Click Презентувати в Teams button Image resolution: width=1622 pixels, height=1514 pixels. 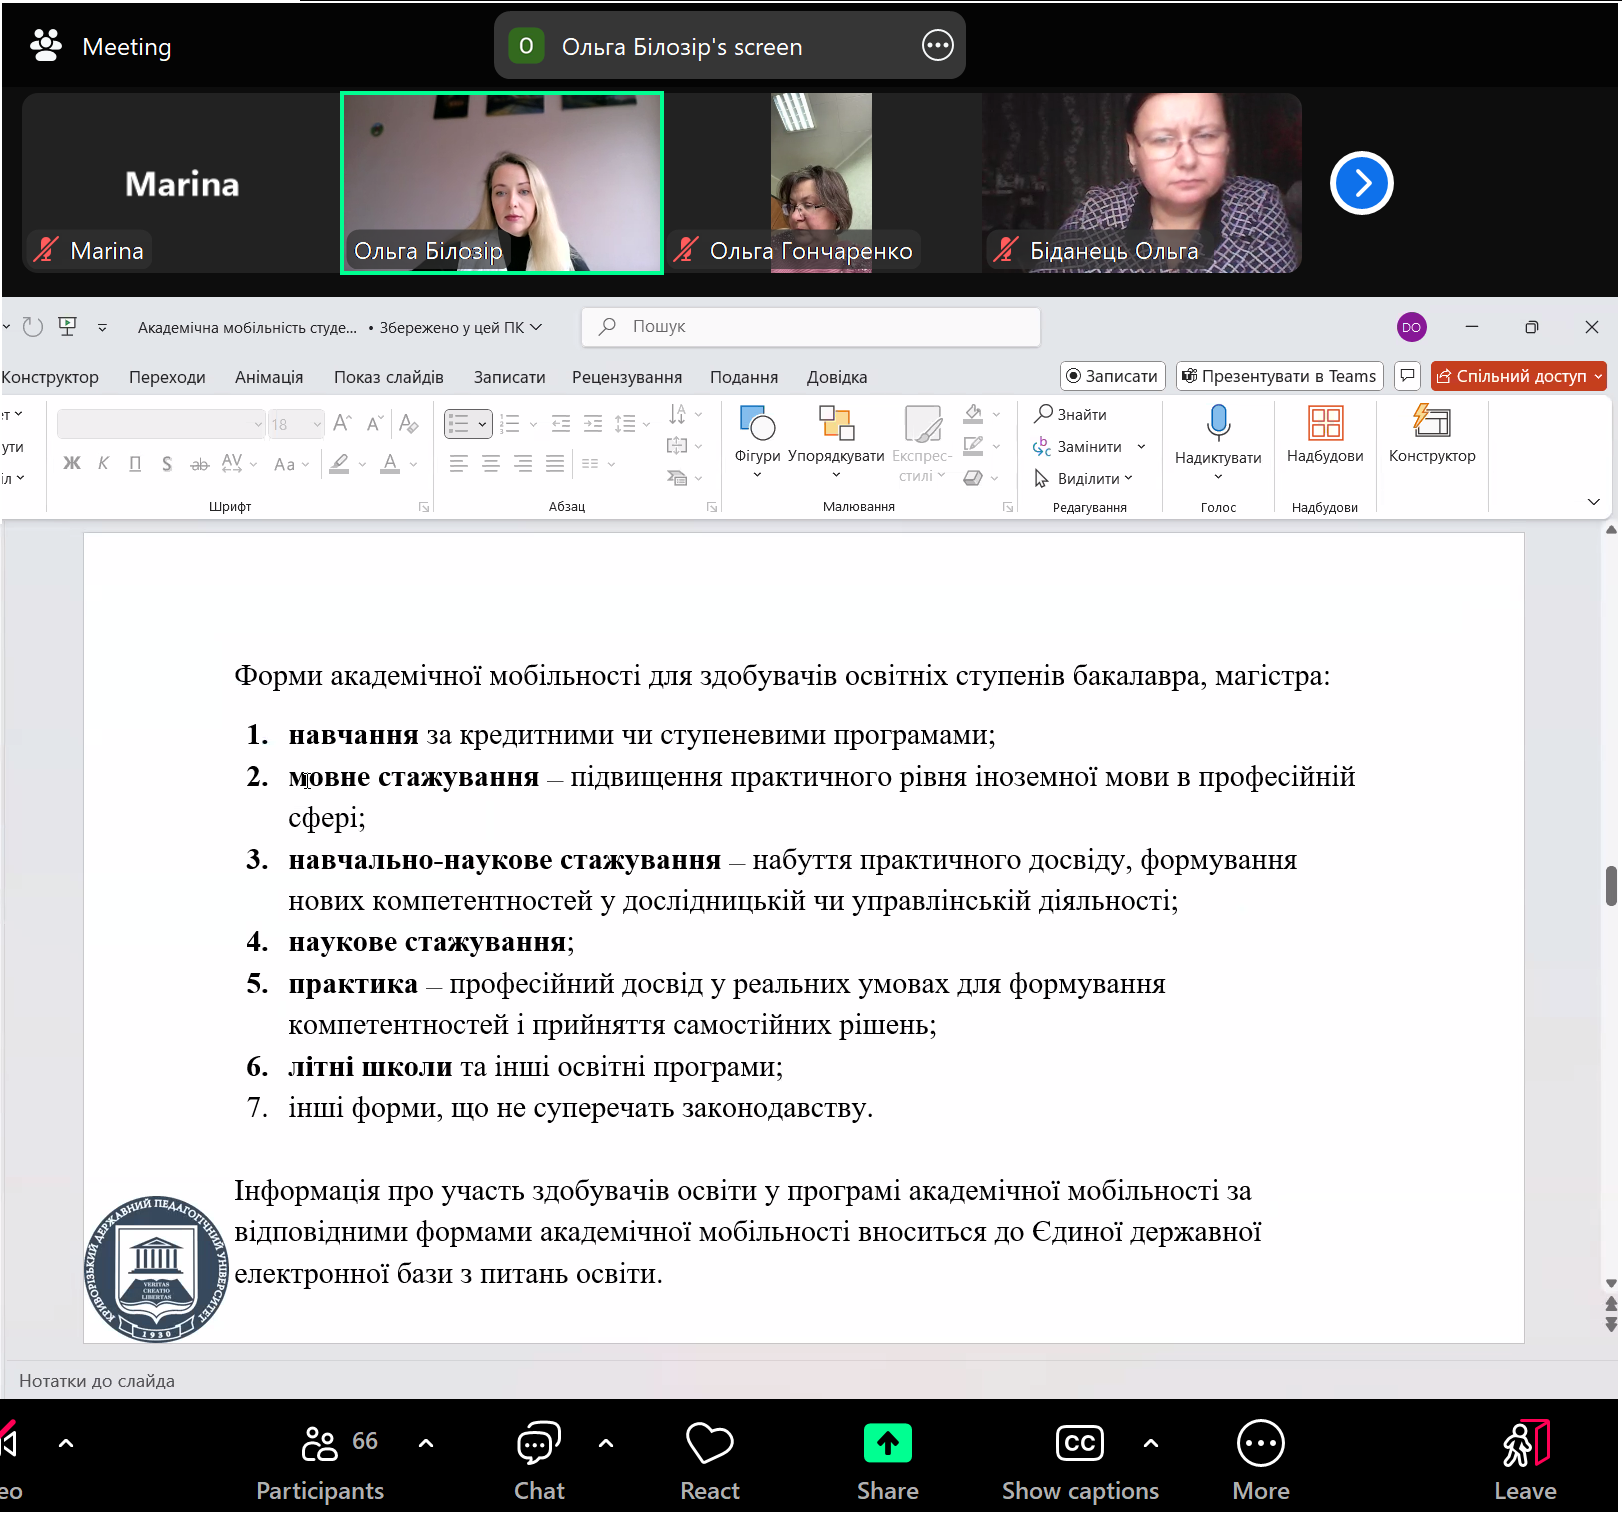[x=1279, y=376]
